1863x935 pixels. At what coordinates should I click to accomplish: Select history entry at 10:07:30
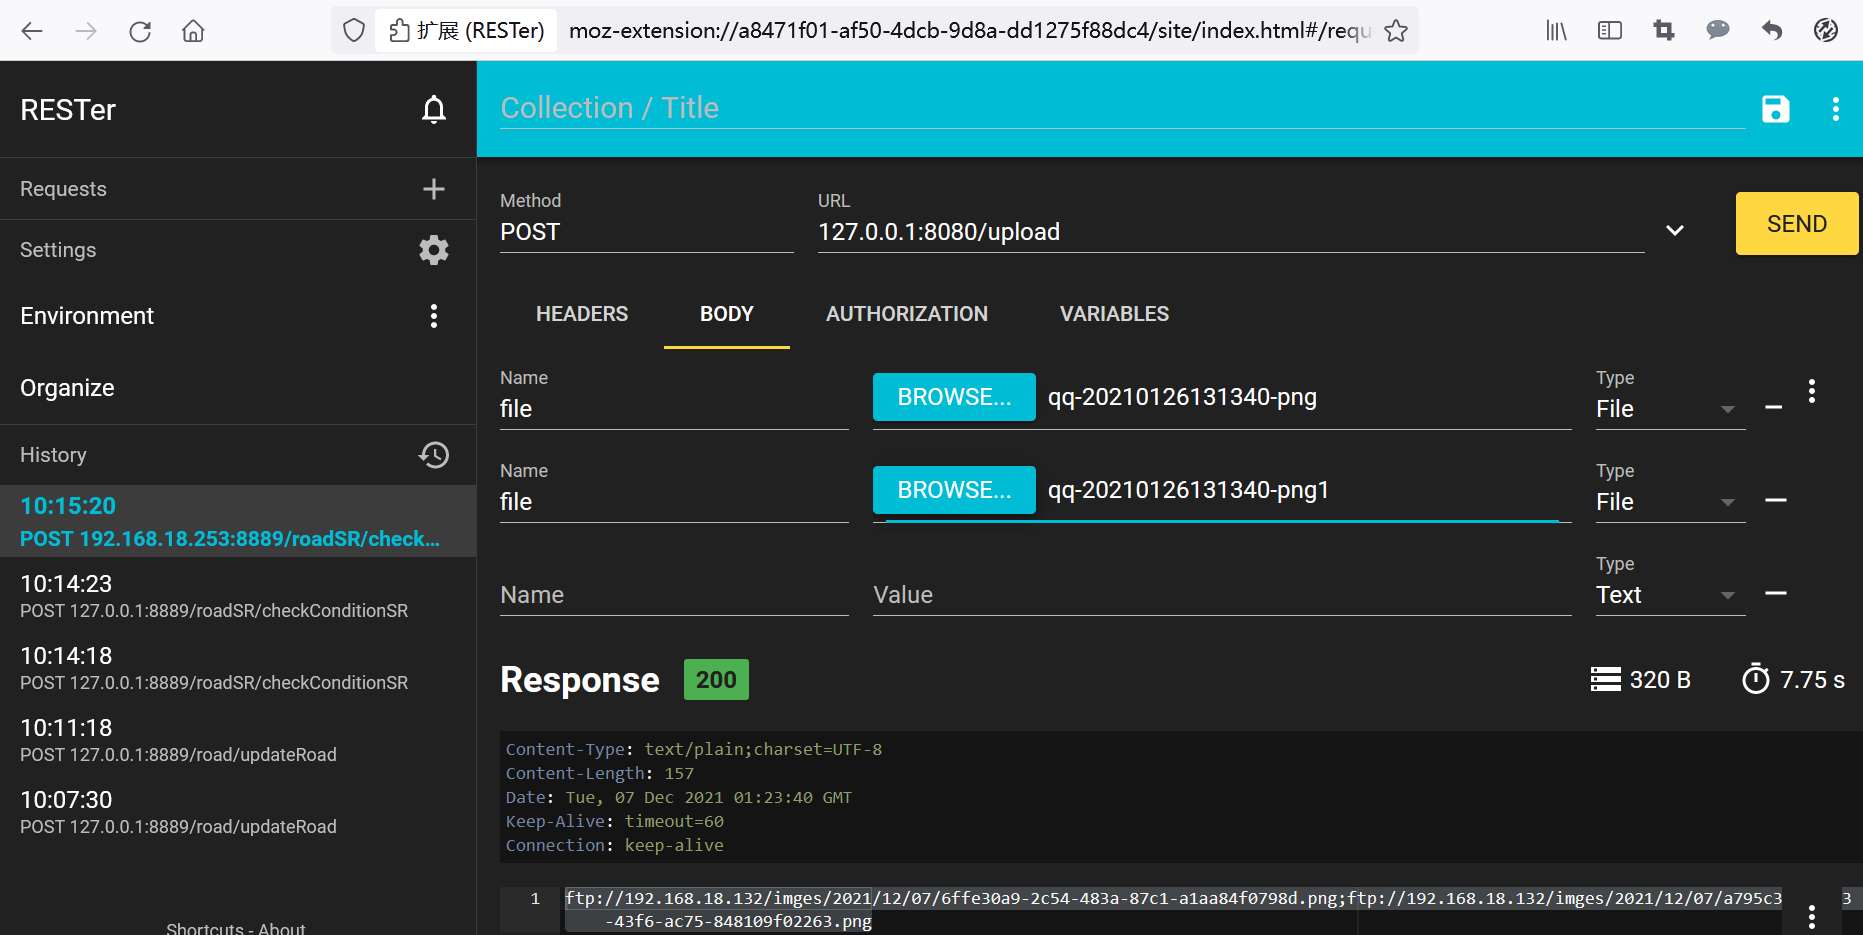point(238,812)
